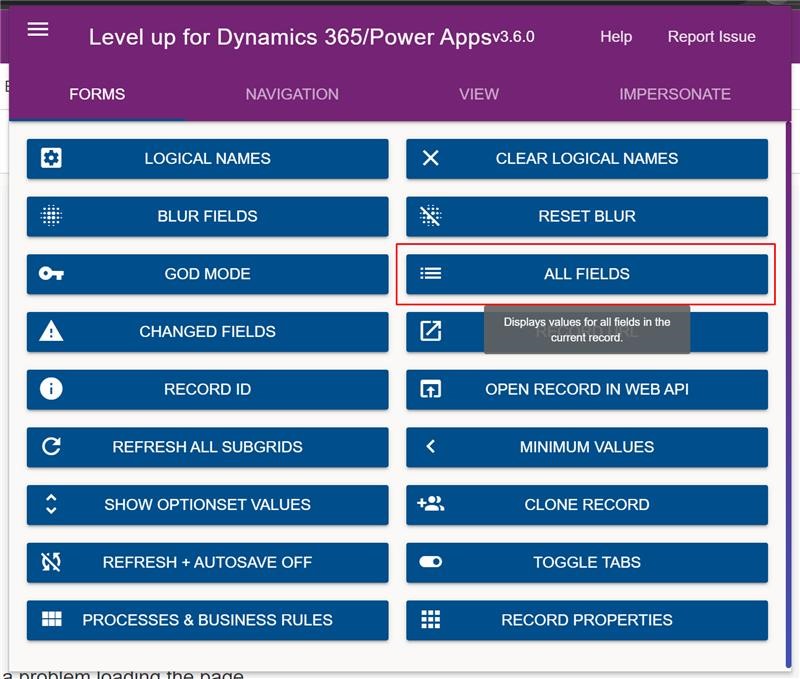Image resolution: width=800 pixels, height=679 pixels.
Task: Click the vertical scrollbar on popup's right edge
Action: click(x=788, y=393)
